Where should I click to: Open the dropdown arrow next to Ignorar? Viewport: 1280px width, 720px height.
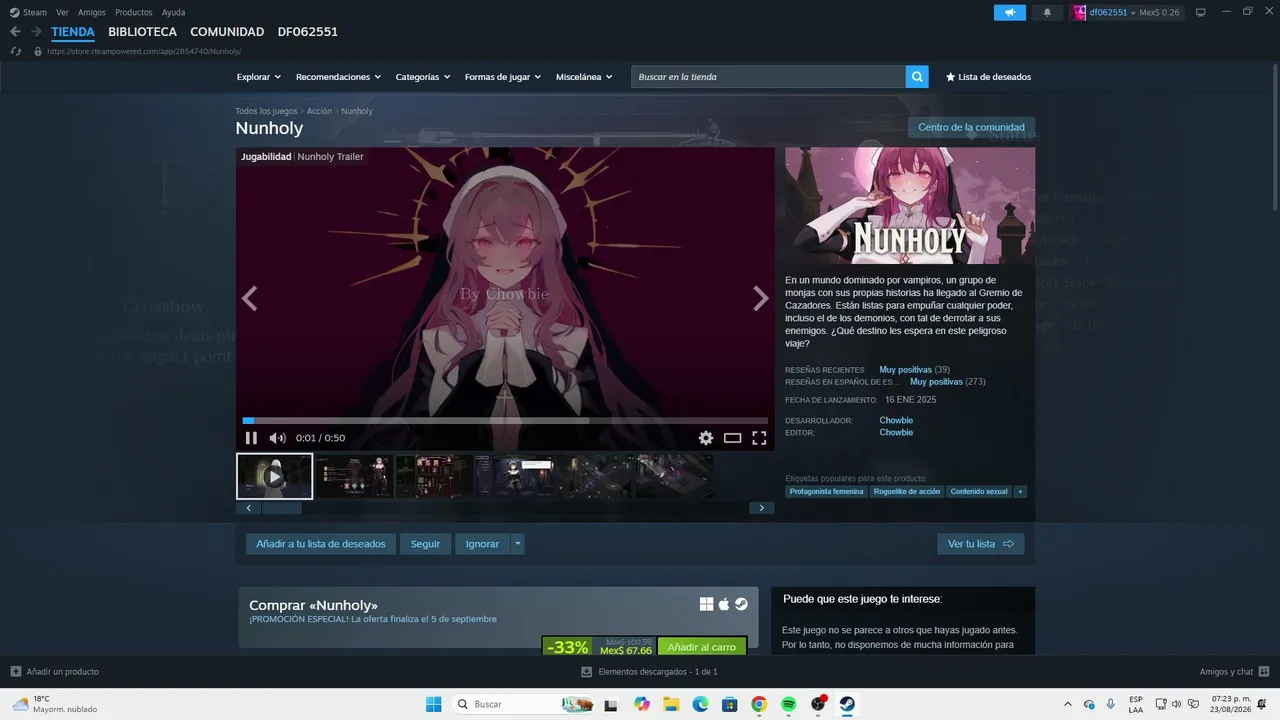pos(517,544)
